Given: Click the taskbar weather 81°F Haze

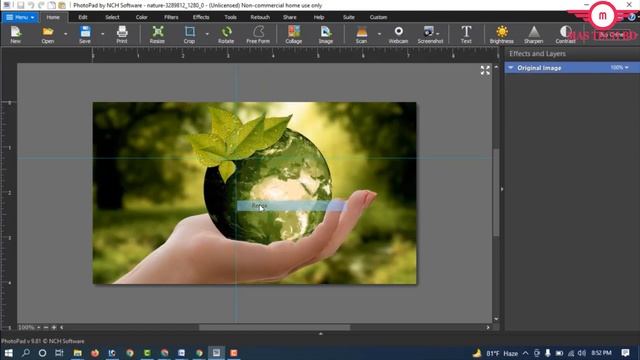Looking at the screenshot, I should [496, 353].
